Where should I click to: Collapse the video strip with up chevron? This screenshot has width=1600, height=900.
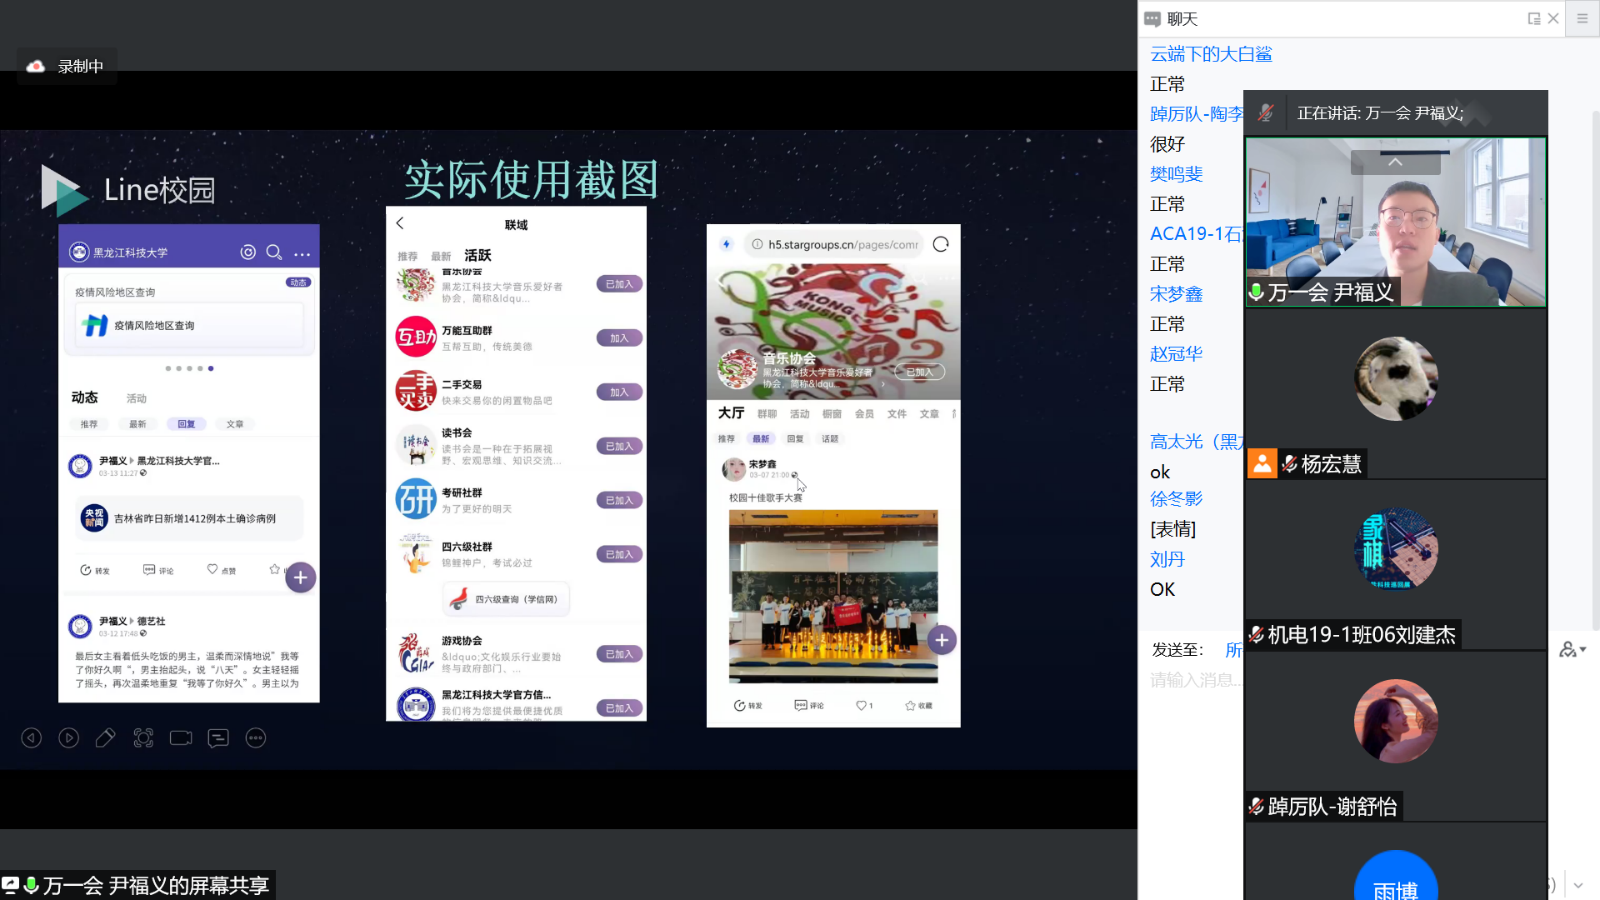point(1395,162)
